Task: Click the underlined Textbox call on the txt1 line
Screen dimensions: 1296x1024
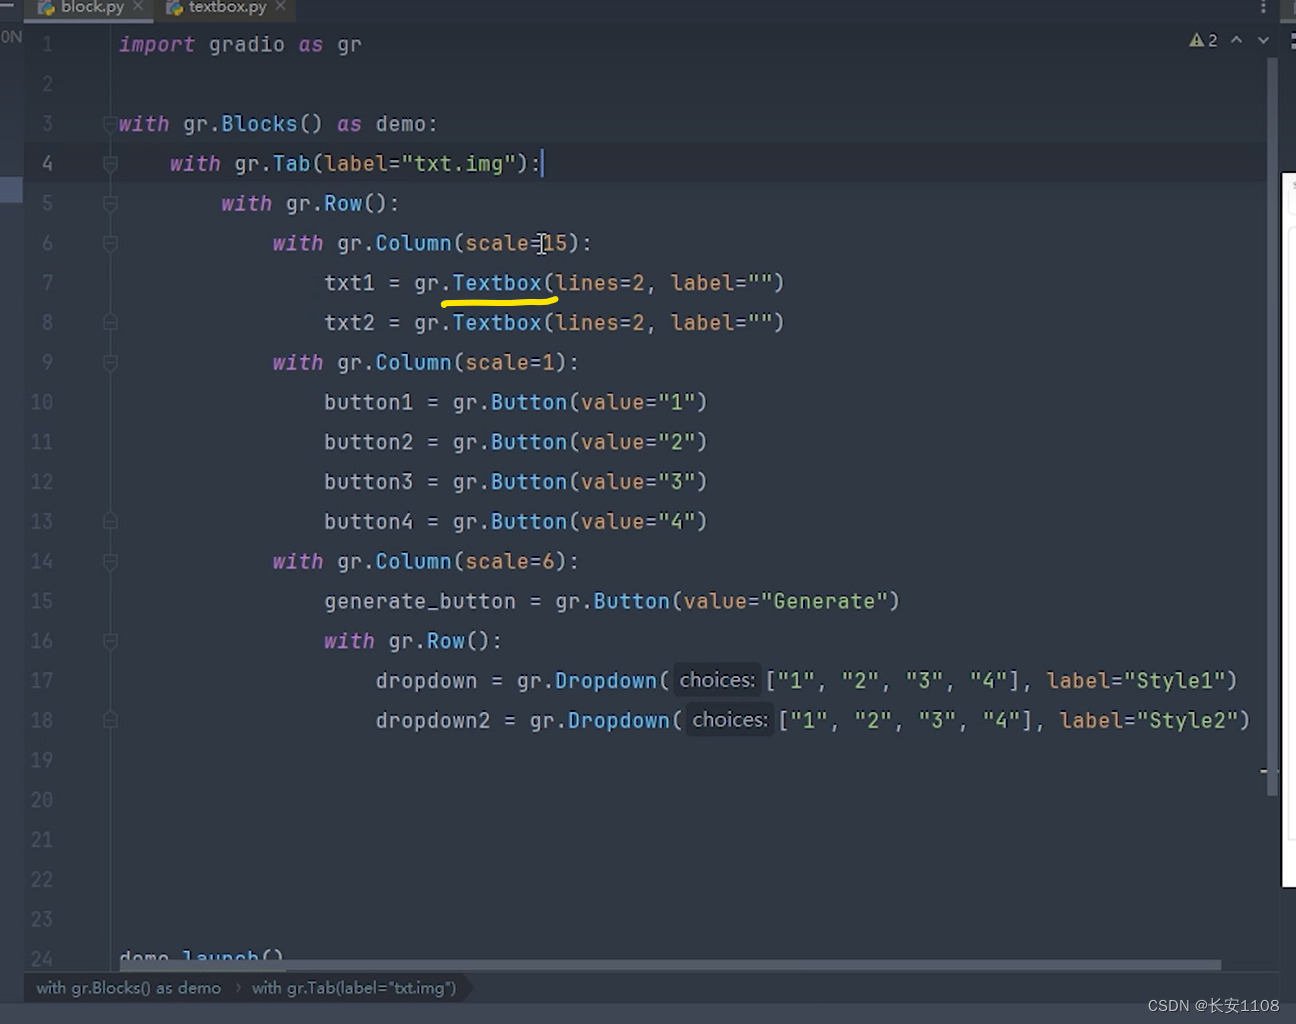Action: click(x=497, y=283)
